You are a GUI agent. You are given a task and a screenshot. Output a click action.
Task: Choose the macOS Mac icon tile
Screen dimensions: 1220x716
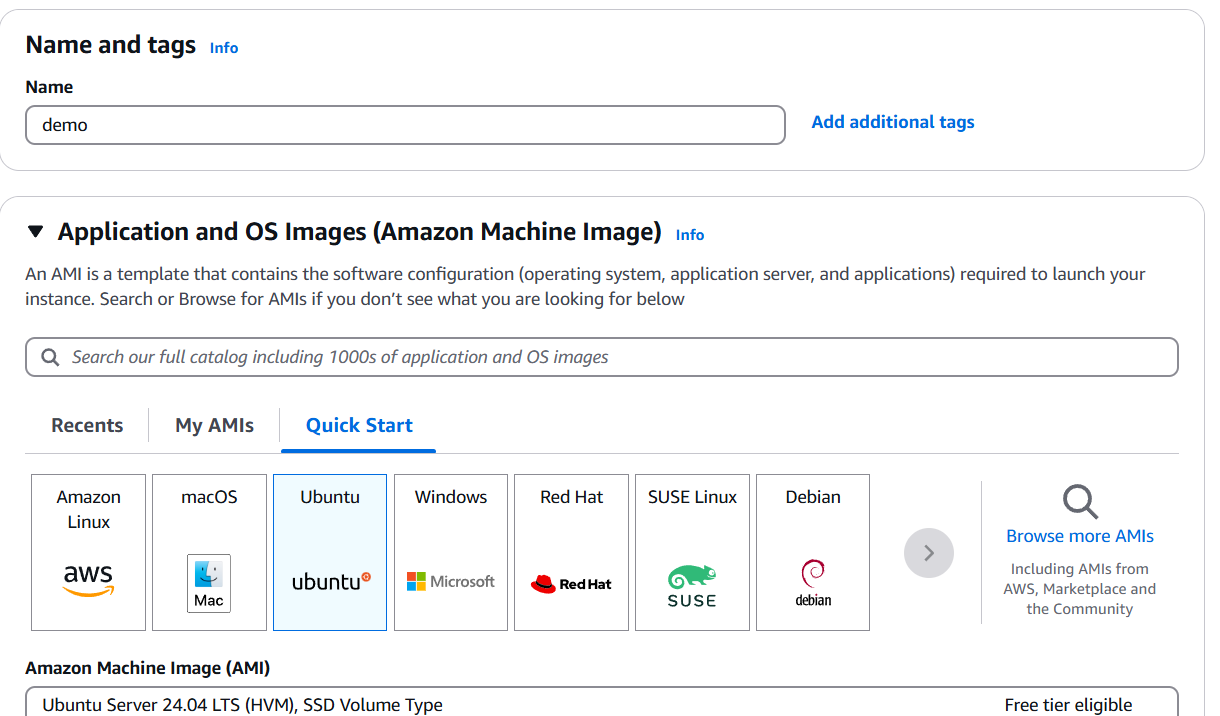coord(209,552)
